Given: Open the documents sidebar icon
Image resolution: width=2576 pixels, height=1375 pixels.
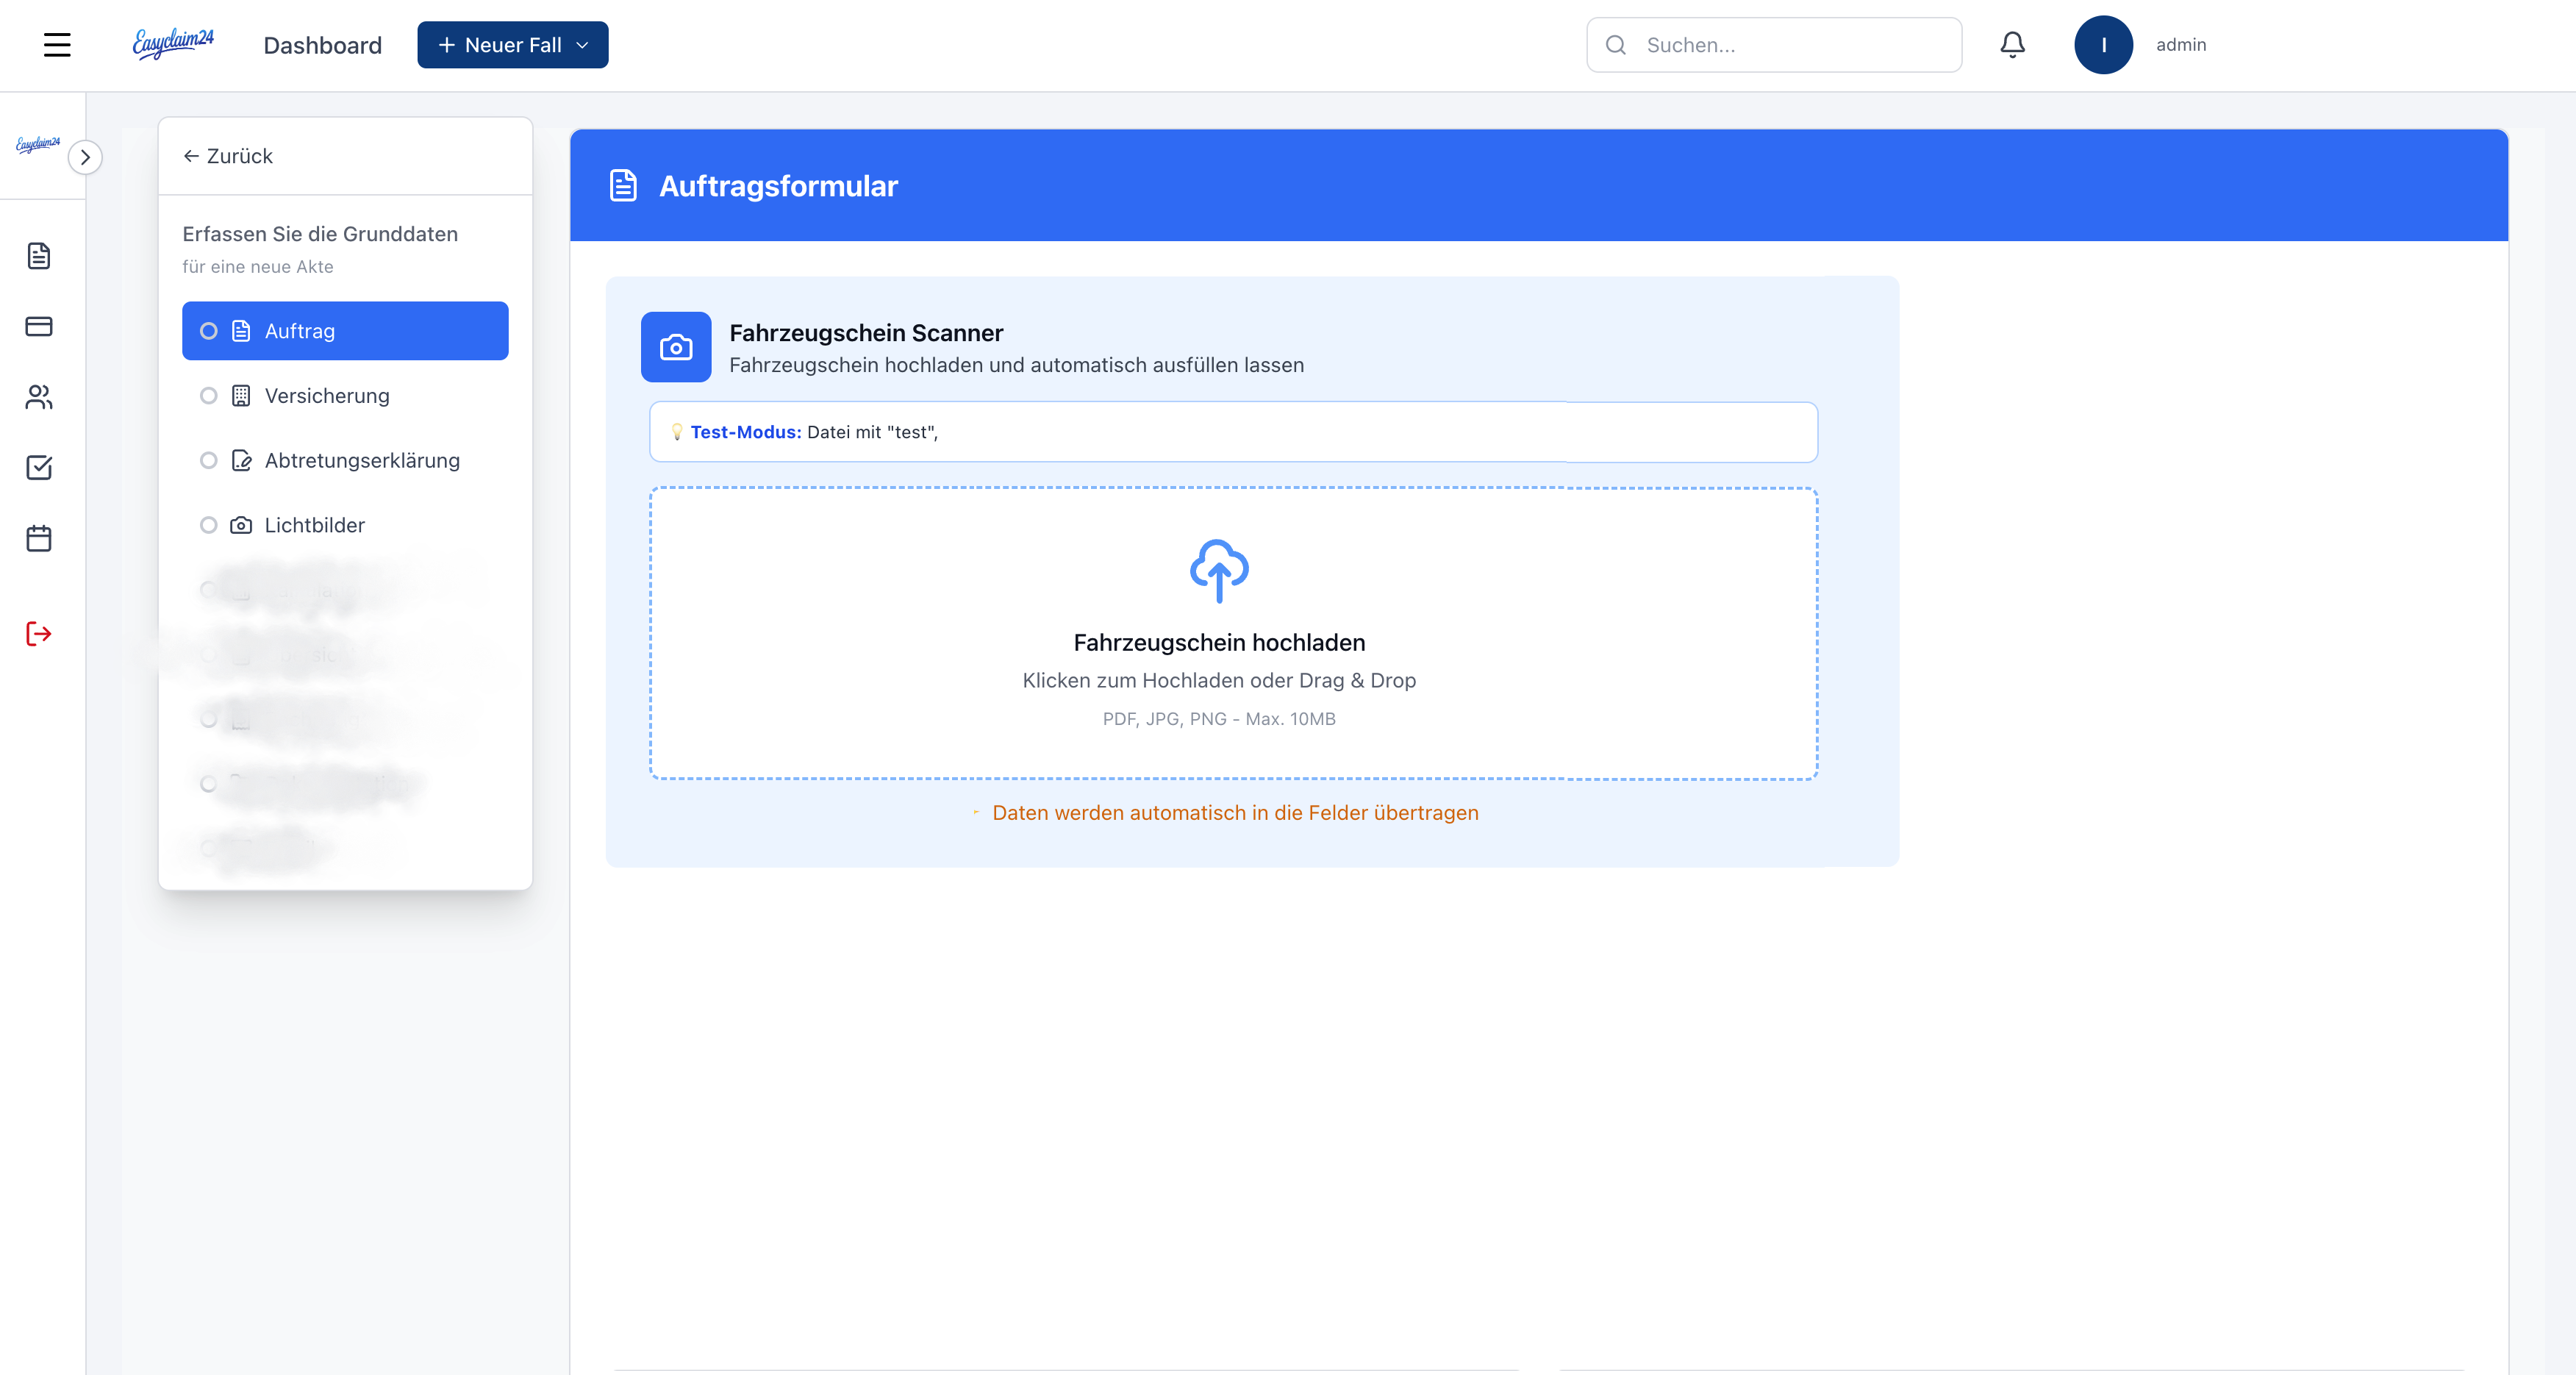Looking at the screenshot, I should coord(39,256).
